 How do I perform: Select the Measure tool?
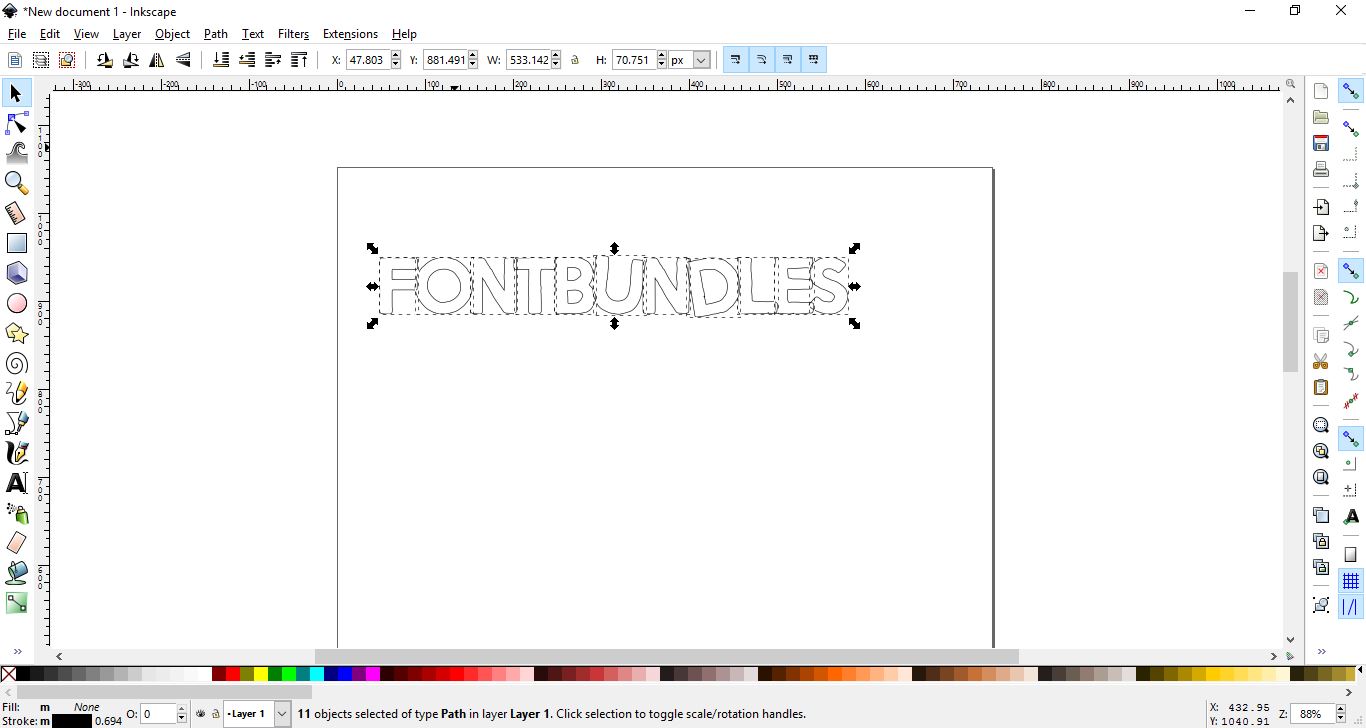[x=16, y=213]
